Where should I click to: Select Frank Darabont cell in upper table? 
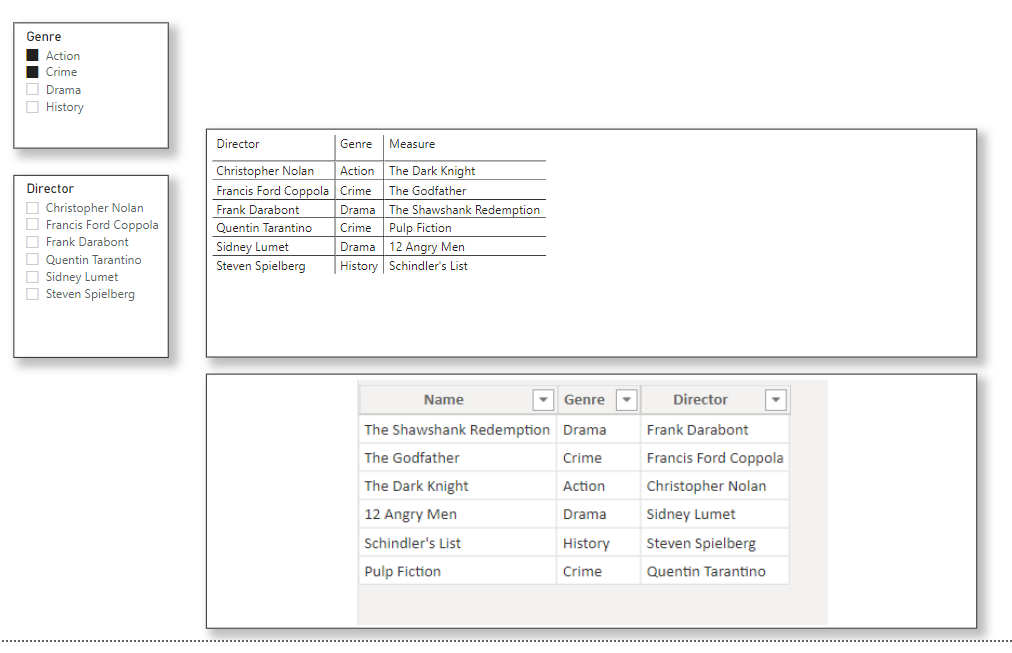(x=258, y=210)
